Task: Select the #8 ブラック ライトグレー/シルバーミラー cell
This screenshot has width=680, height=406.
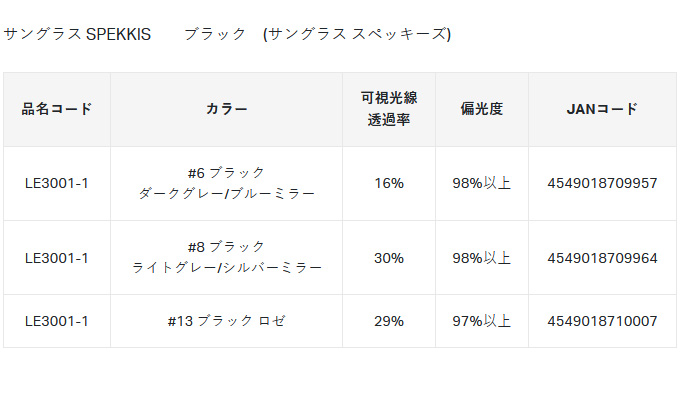Action: point(226,258)
